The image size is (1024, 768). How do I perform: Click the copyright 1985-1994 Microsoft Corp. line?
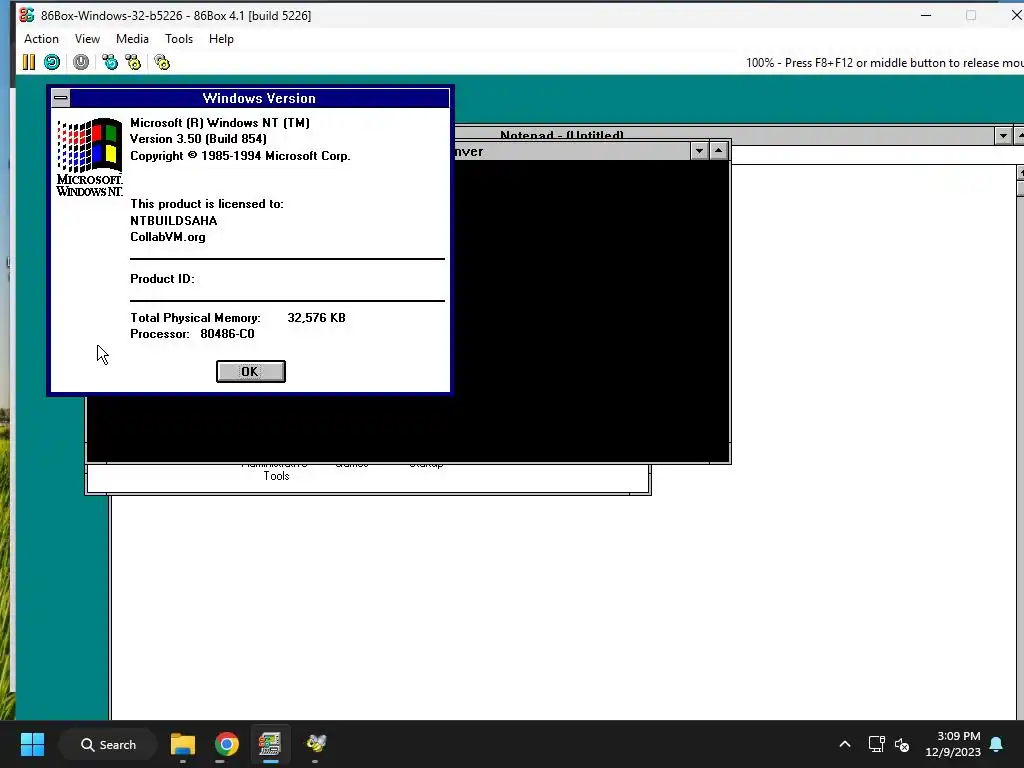240,156
